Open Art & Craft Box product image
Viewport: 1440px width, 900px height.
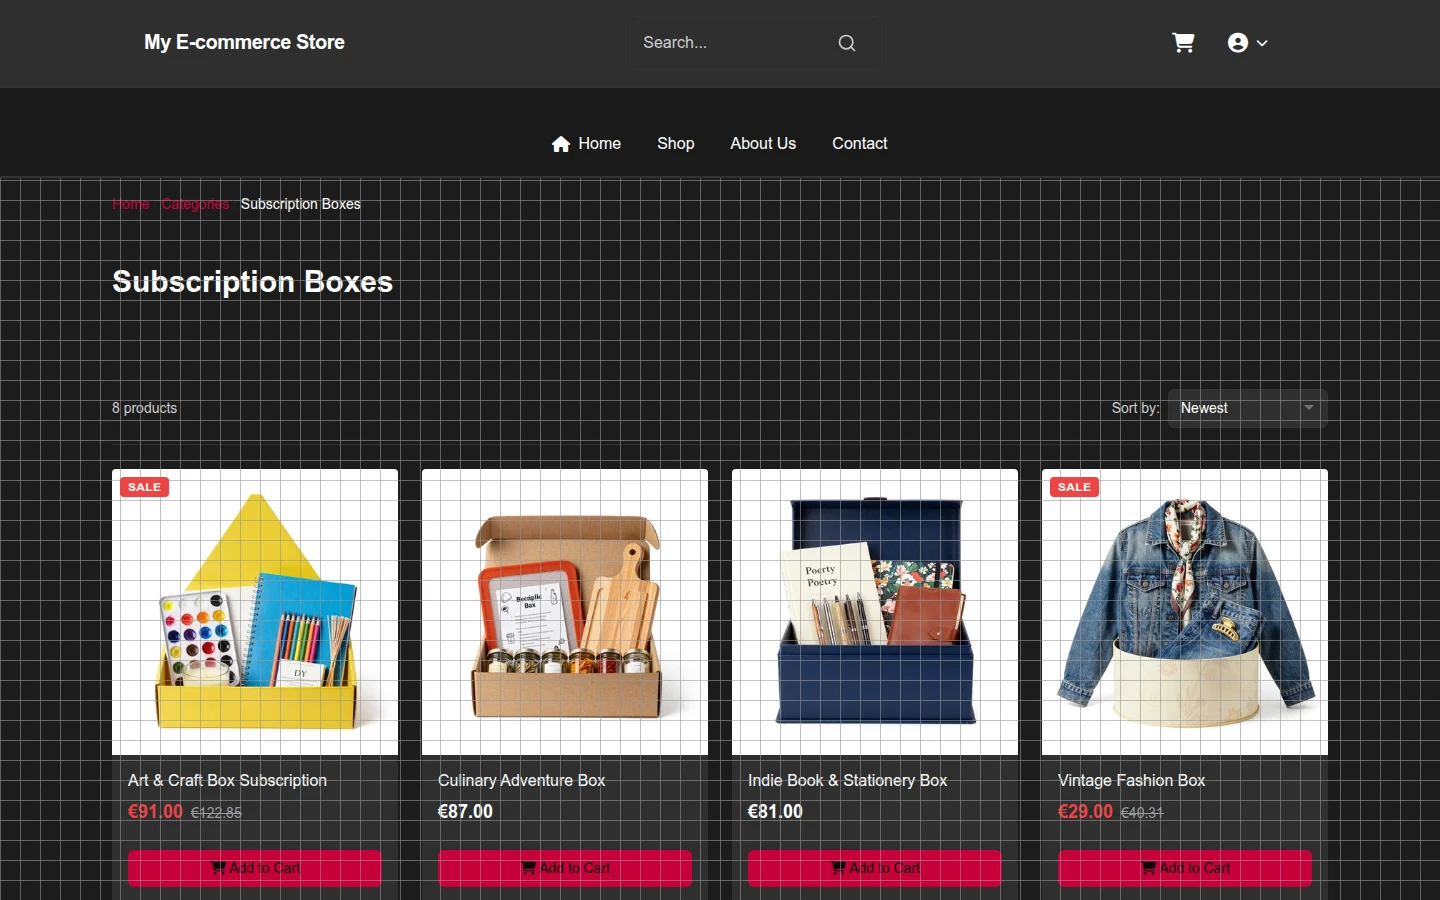[255, 612]
